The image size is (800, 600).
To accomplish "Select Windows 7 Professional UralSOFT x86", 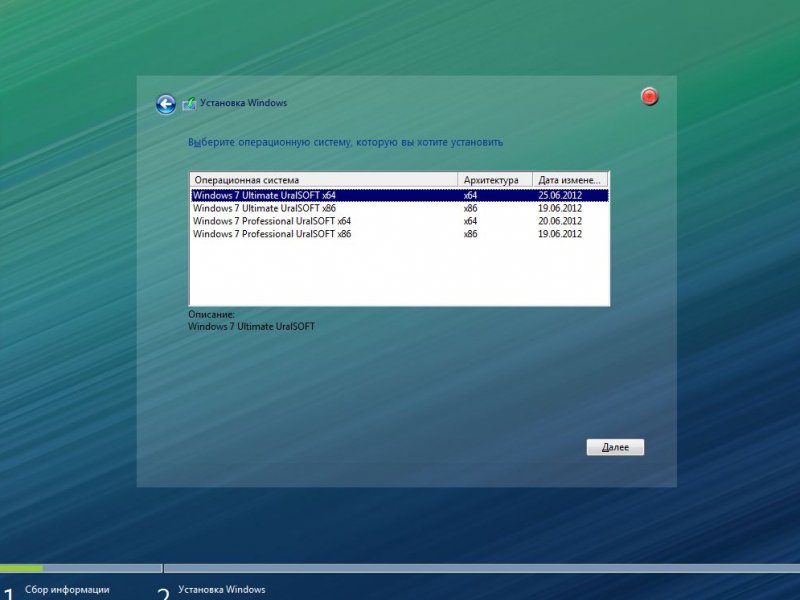I will tap(399, 234).
